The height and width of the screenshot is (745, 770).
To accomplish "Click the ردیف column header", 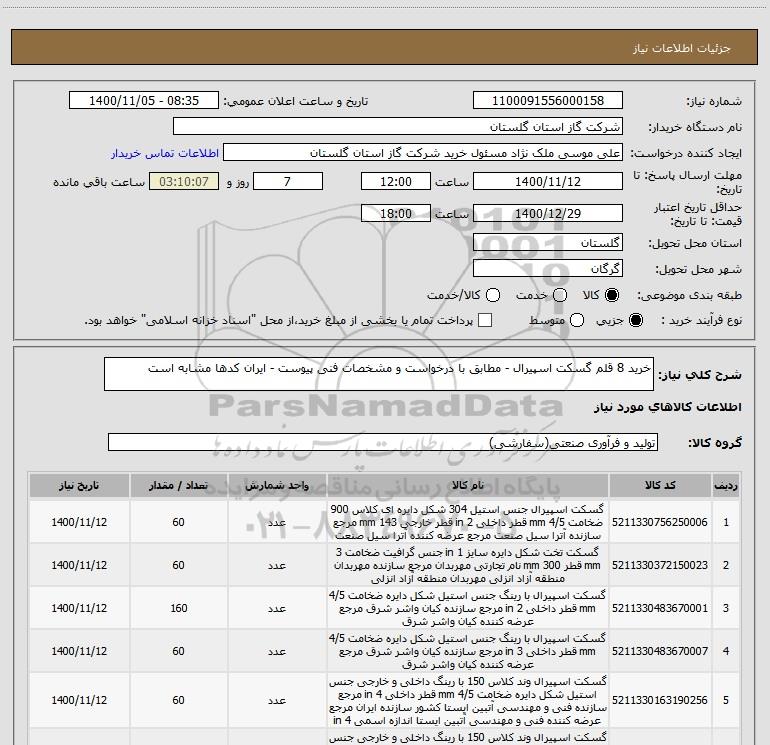I will [726, 486].
